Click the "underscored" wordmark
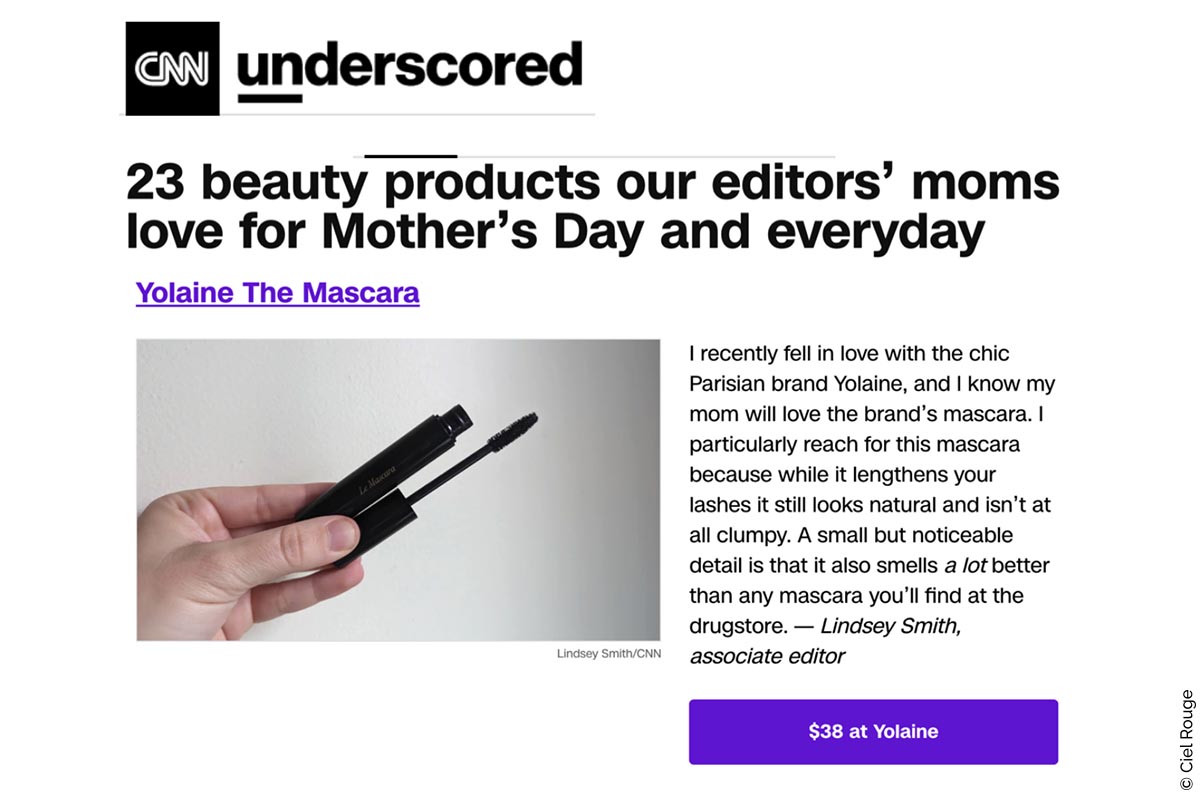The height and width of the screenshot is (800, 1200). [x=409, y=64]
